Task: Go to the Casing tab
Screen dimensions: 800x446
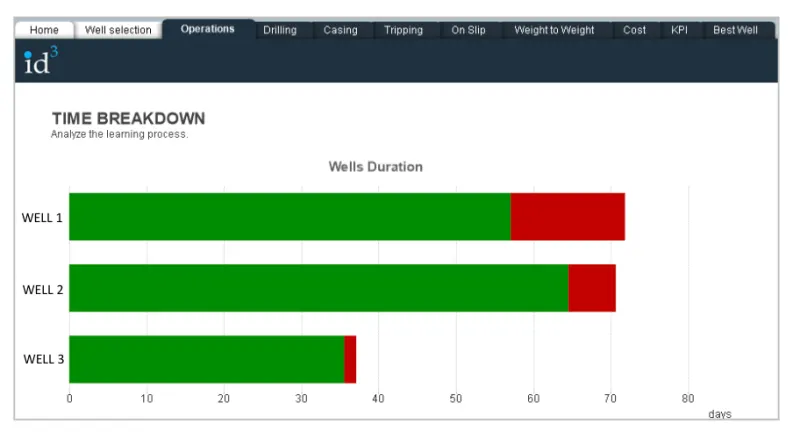Action: pos(340,30)
